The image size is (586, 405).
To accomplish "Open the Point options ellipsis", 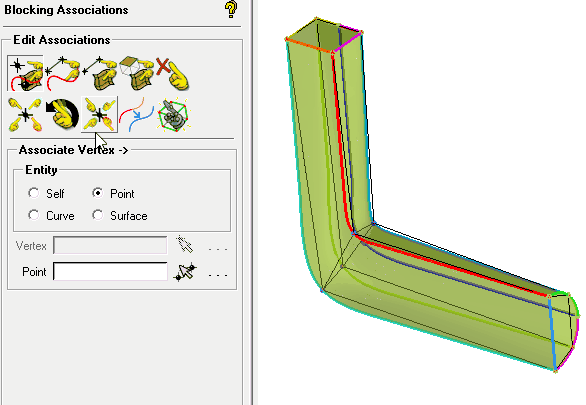I will (x=218, y=275).
